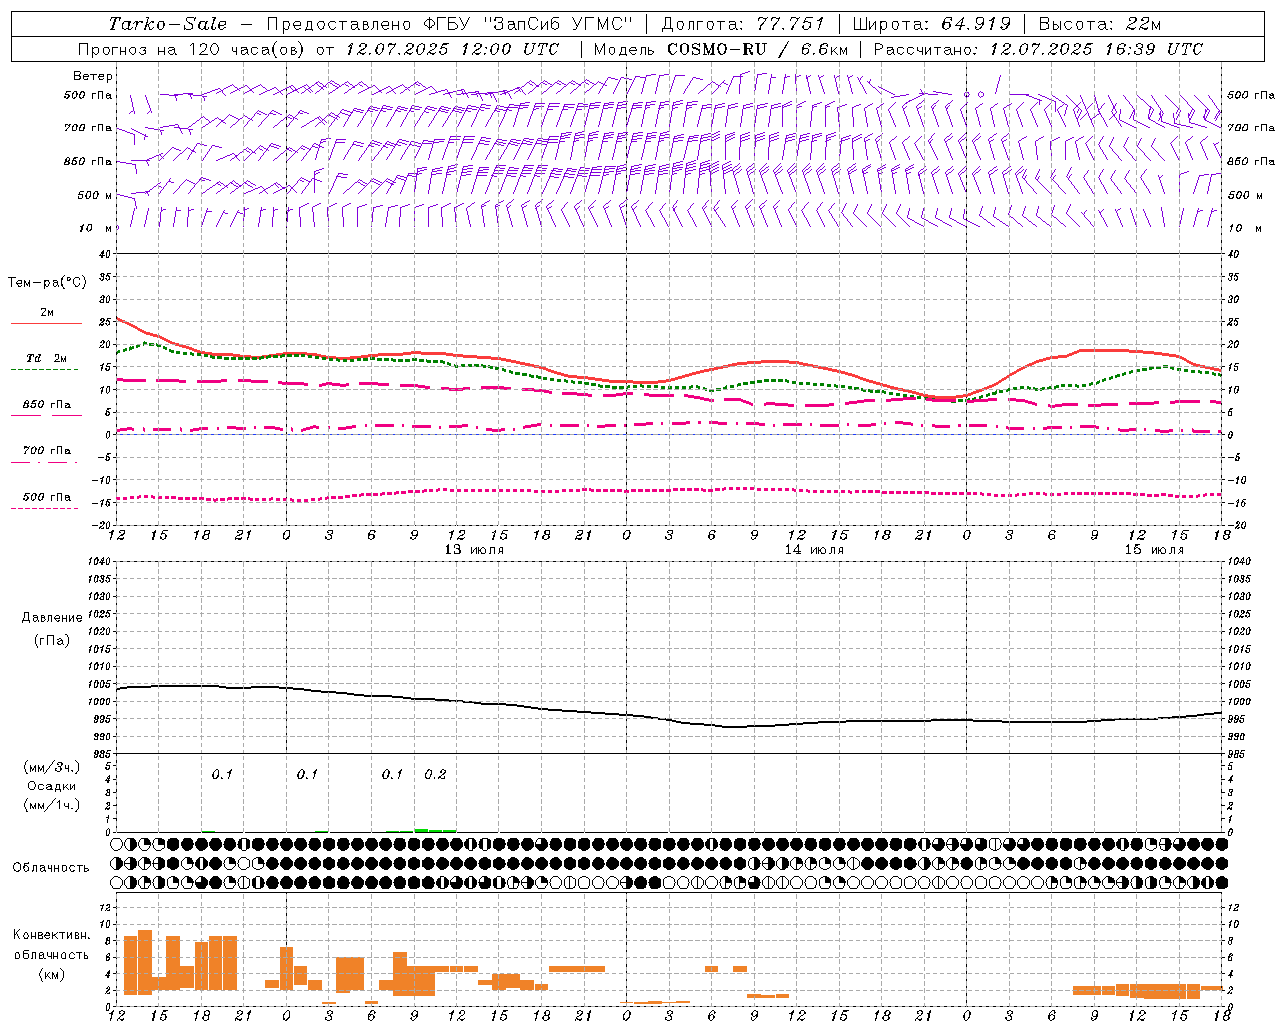This screenshot has width=1280, height=1024.
Task: Click the dashed line sample under 'Td 2м'
Action: click(44, 370)
